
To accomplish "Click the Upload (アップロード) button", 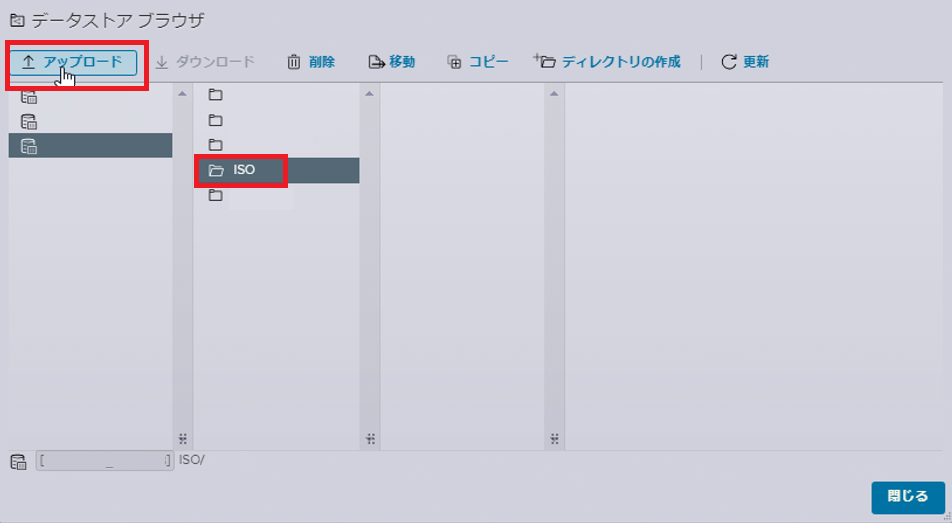I will pos(73,62).
